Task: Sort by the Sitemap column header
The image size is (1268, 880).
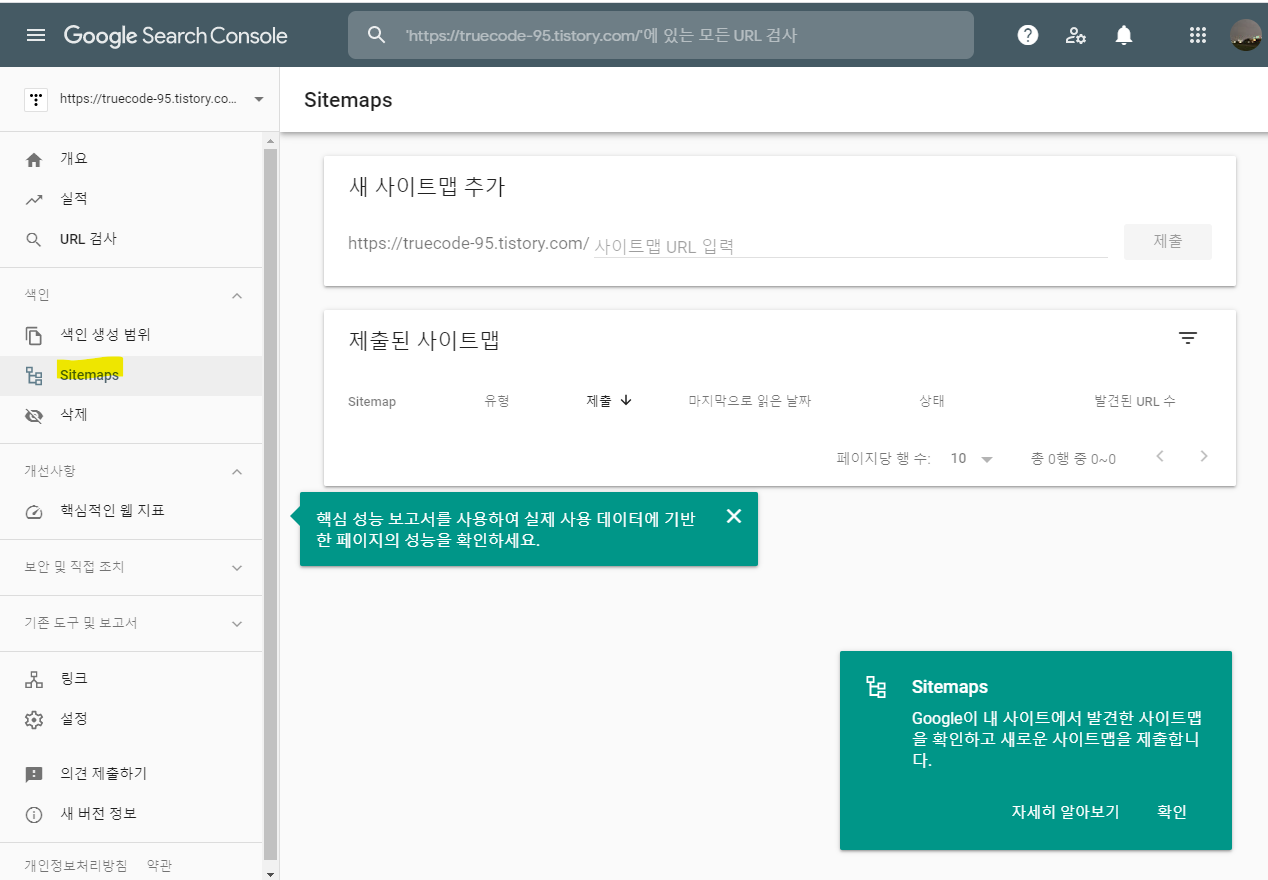Action: tap(372, 401)
